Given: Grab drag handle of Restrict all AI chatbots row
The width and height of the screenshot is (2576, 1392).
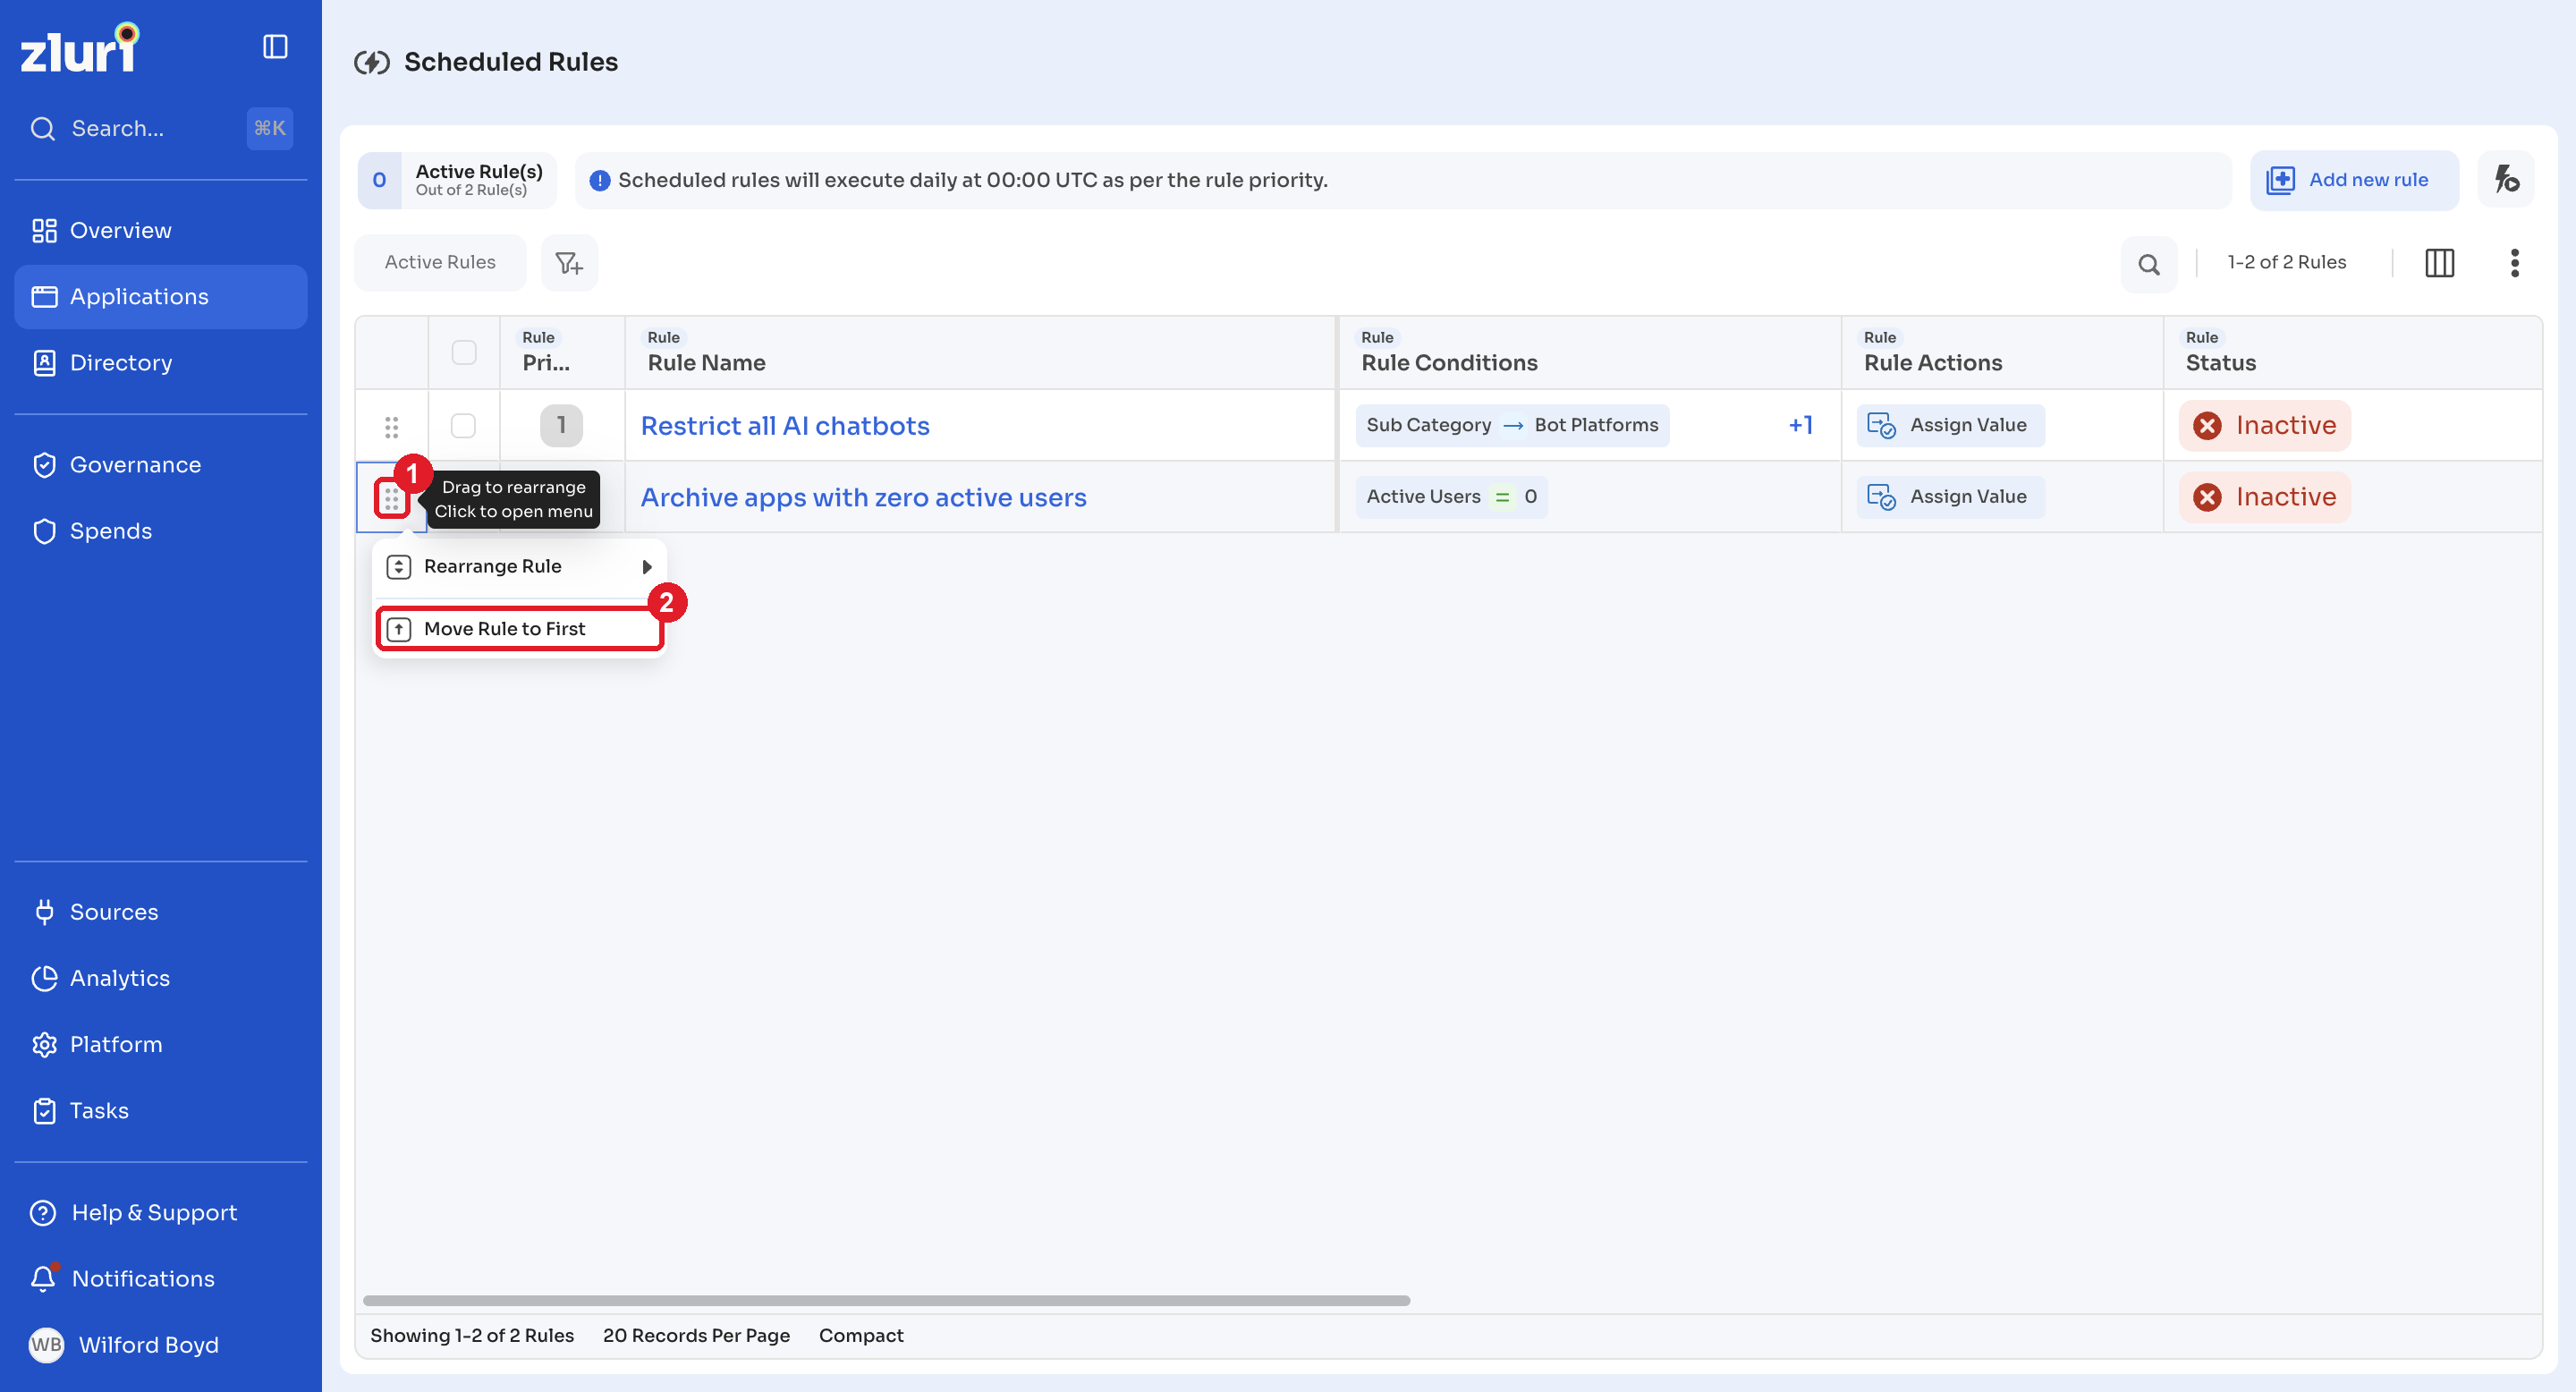Looking at the screenshot, I should click(x=392, y=427).
